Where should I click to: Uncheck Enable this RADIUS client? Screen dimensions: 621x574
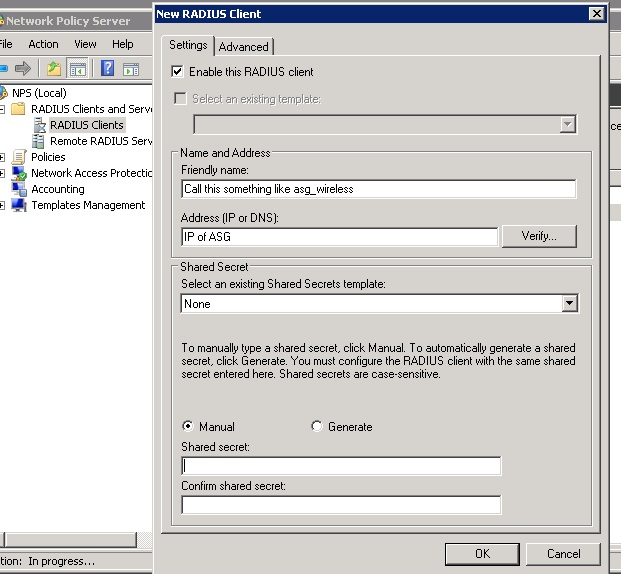tap(177, 72)
